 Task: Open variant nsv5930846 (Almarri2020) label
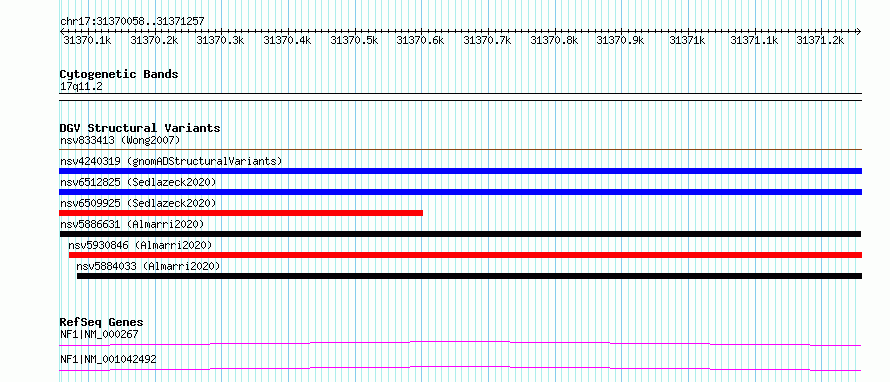pyautogui.click(x=140, y=245)
